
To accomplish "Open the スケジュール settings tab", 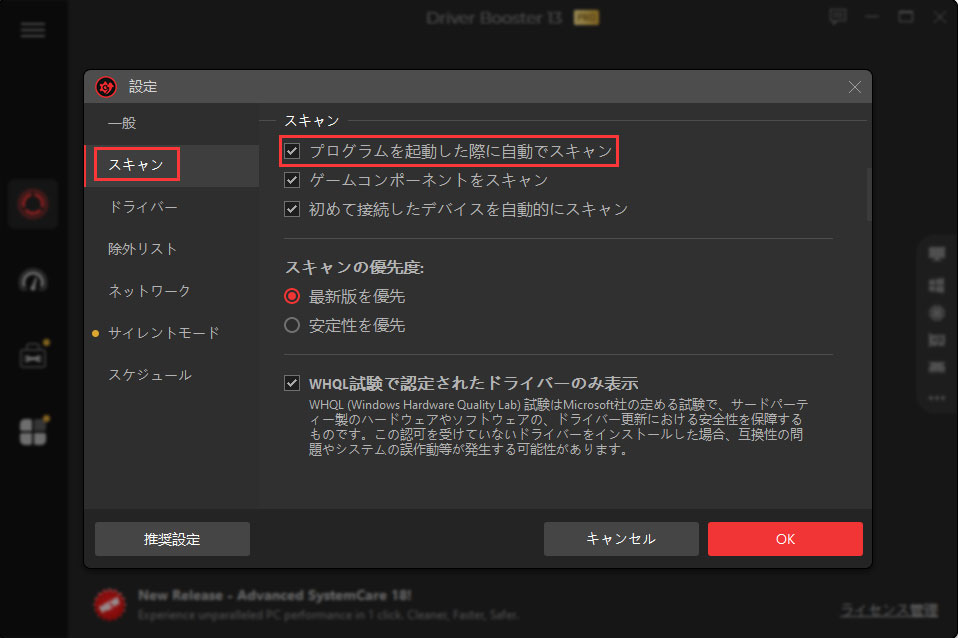I will click(172, 375).
